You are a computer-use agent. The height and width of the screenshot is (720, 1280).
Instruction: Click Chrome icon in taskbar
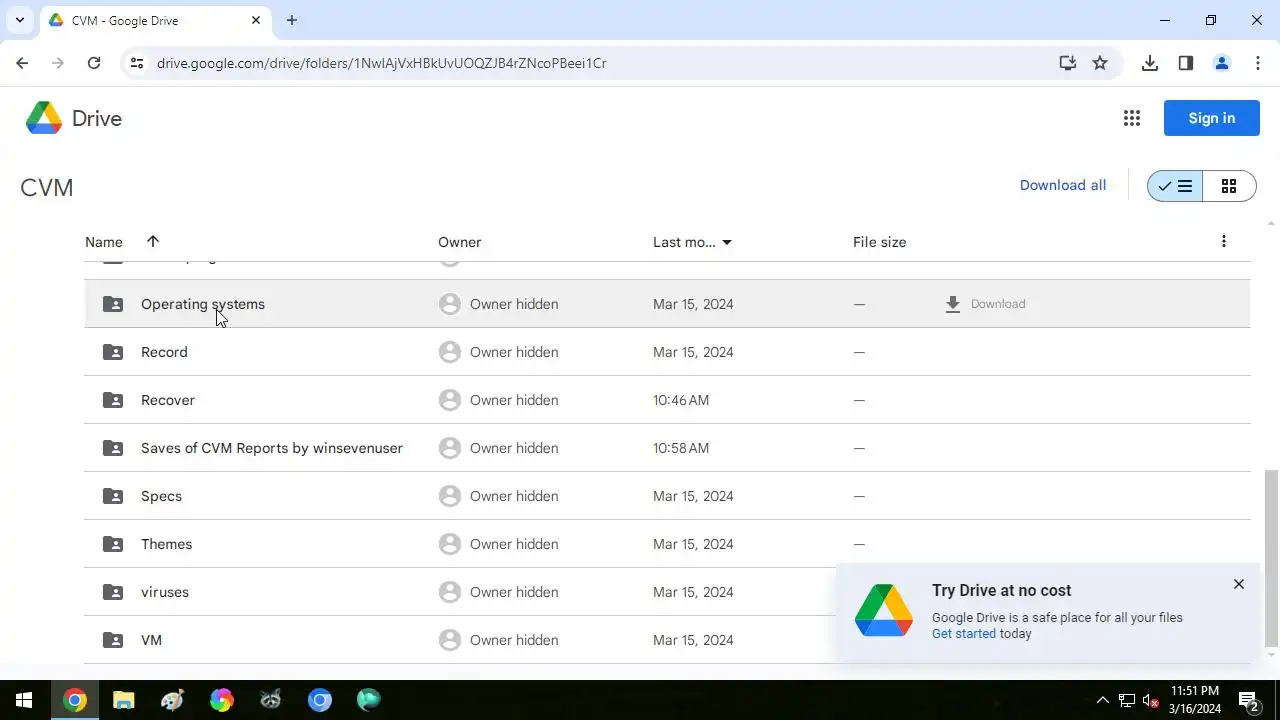(74, 700)
